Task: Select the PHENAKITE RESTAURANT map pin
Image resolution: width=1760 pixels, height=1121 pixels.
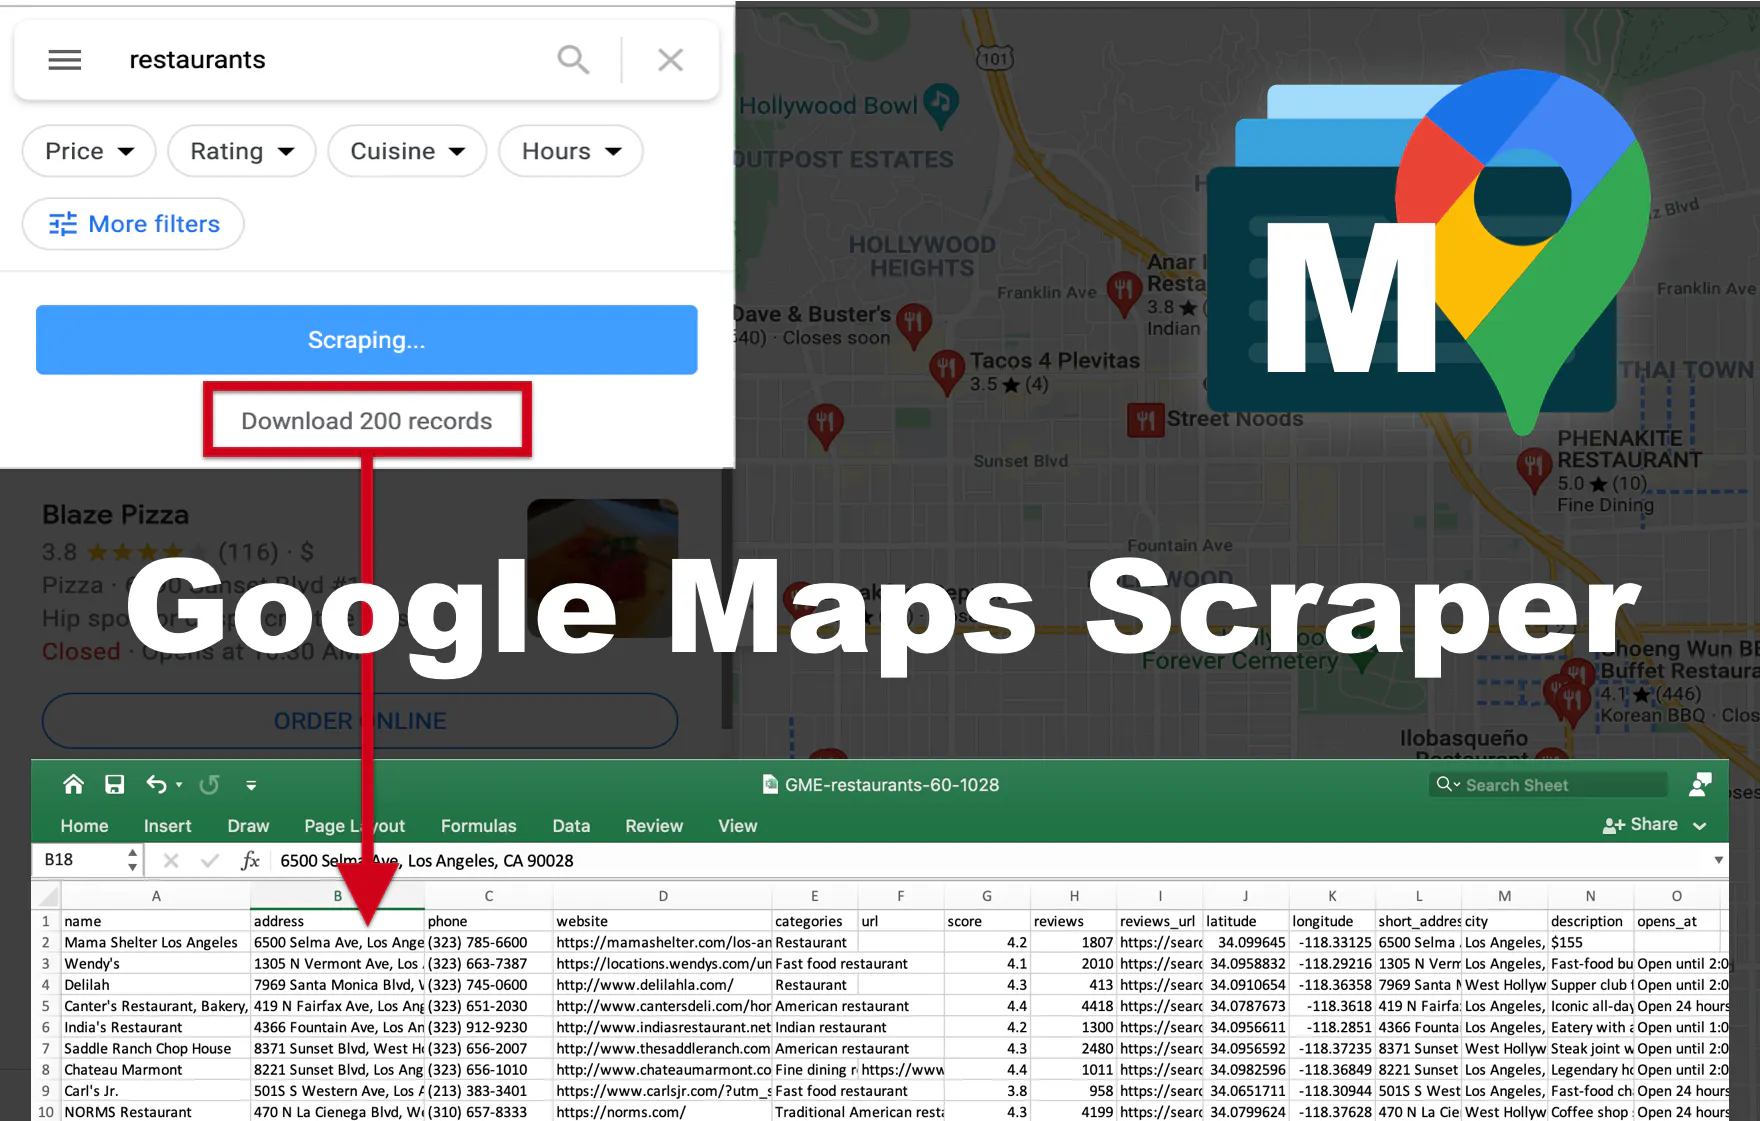Action: coord(1534,469)
